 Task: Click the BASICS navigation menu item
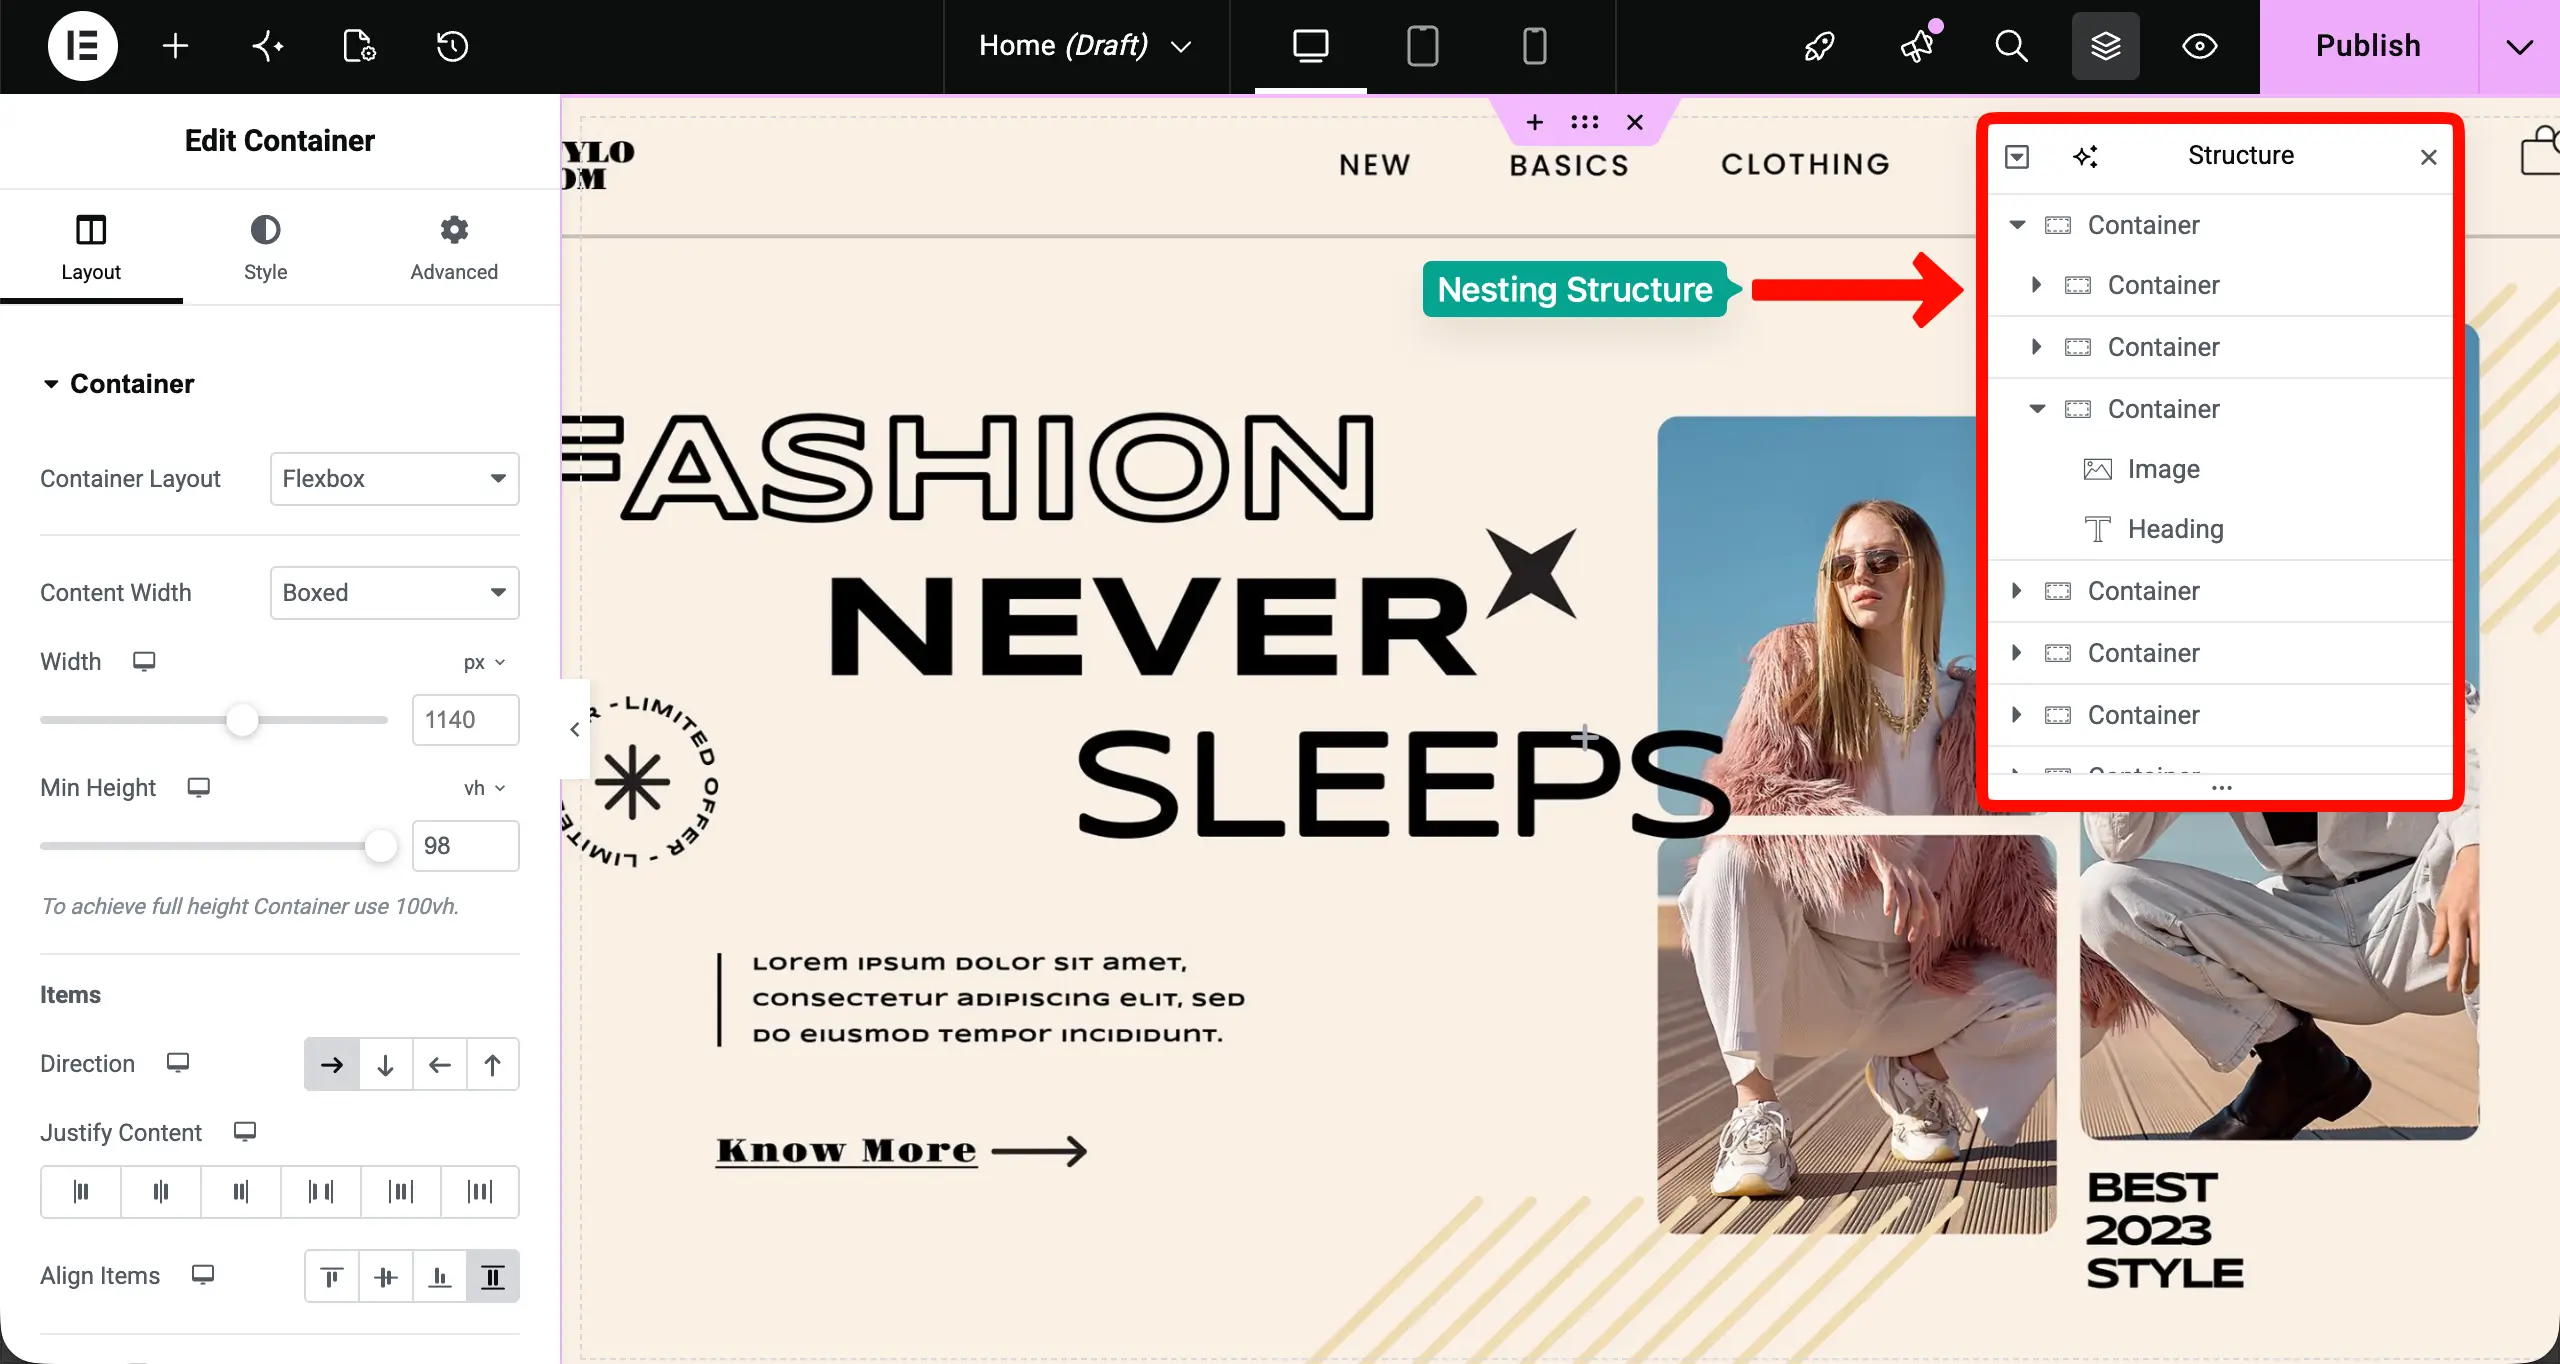[1569, 165]
